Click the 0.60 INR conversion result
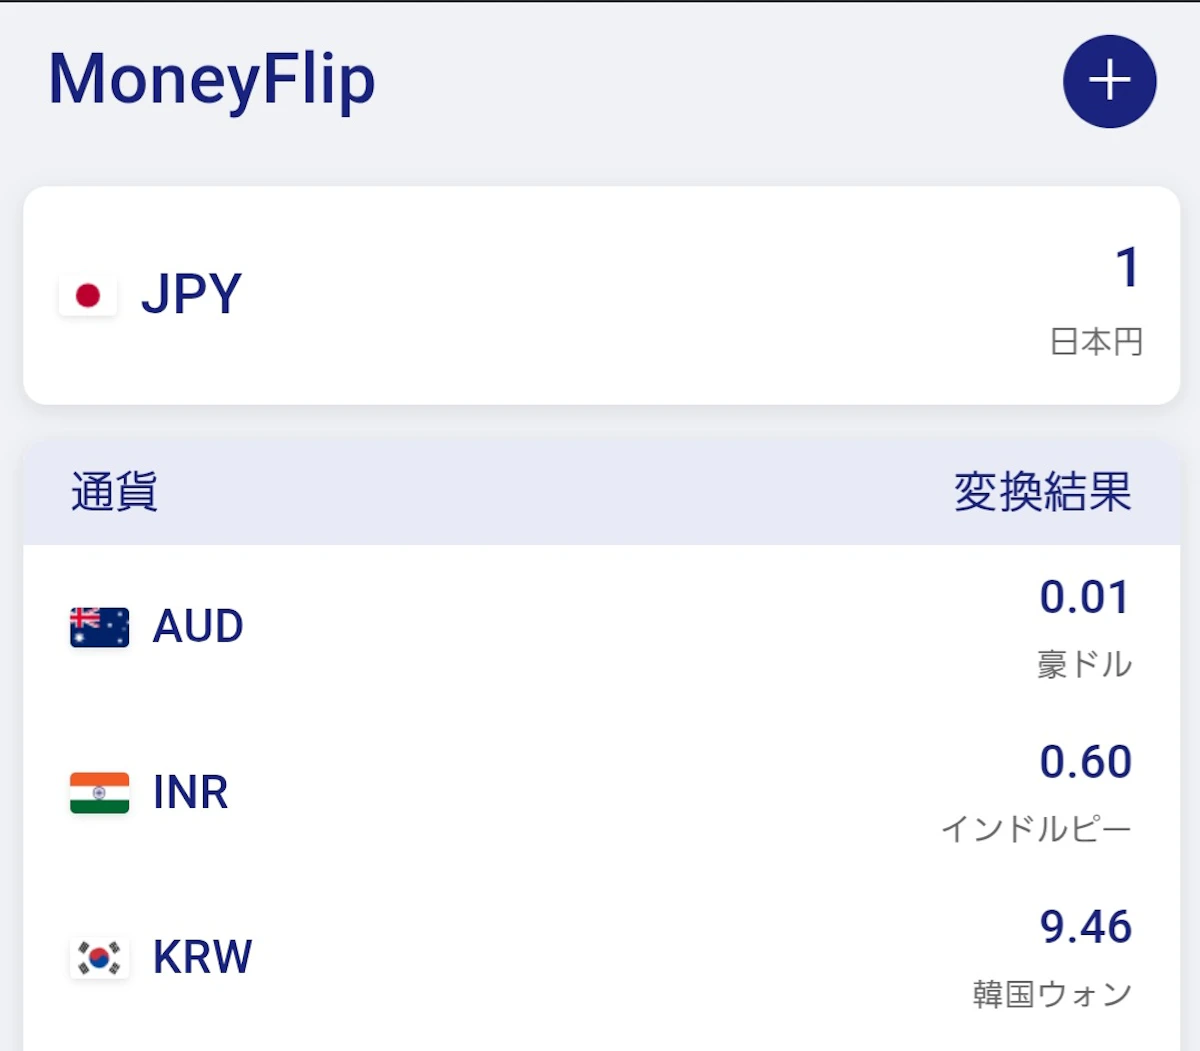 tap(1085, 762)
